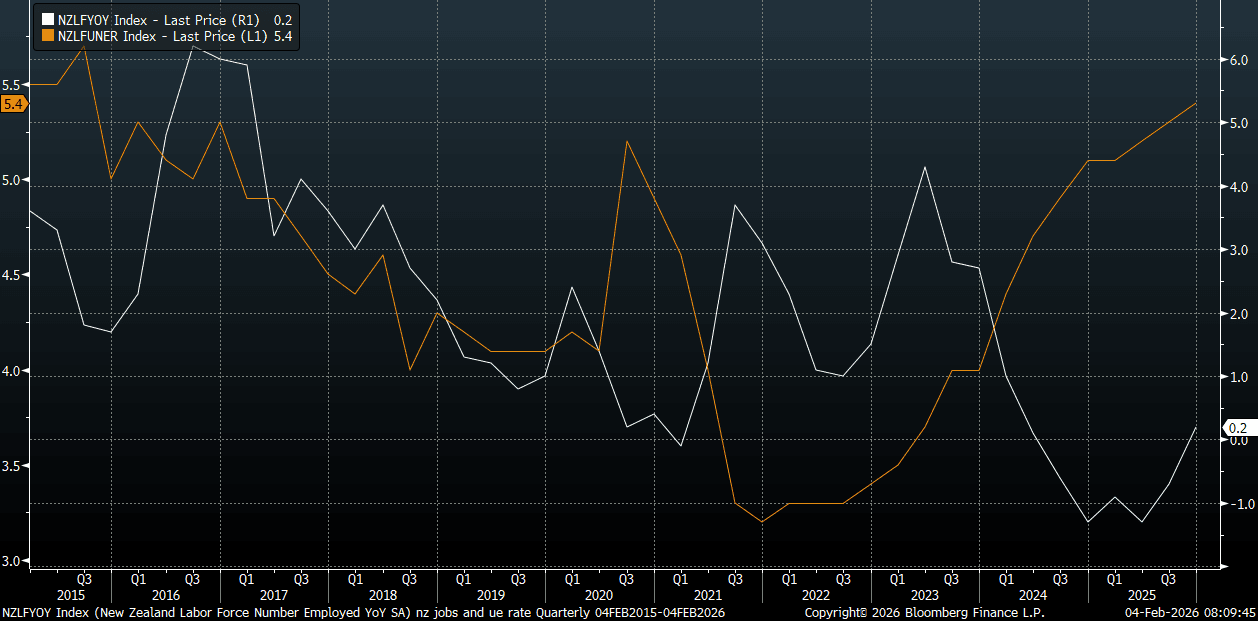Click the orange line's final data point in 2025
The width and height of the screenshot is (1258, 621).
click(x=1196, y=103)
